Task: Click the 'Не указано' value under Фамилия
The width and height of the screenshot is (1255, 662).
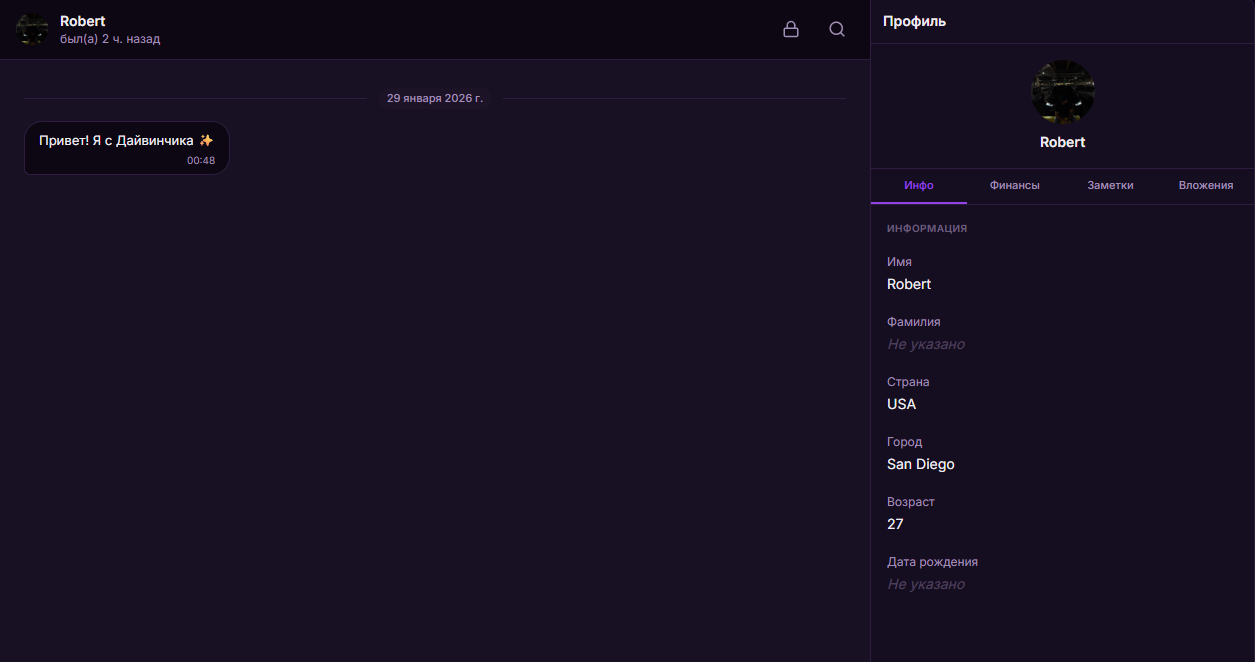Action: [925, 344]
